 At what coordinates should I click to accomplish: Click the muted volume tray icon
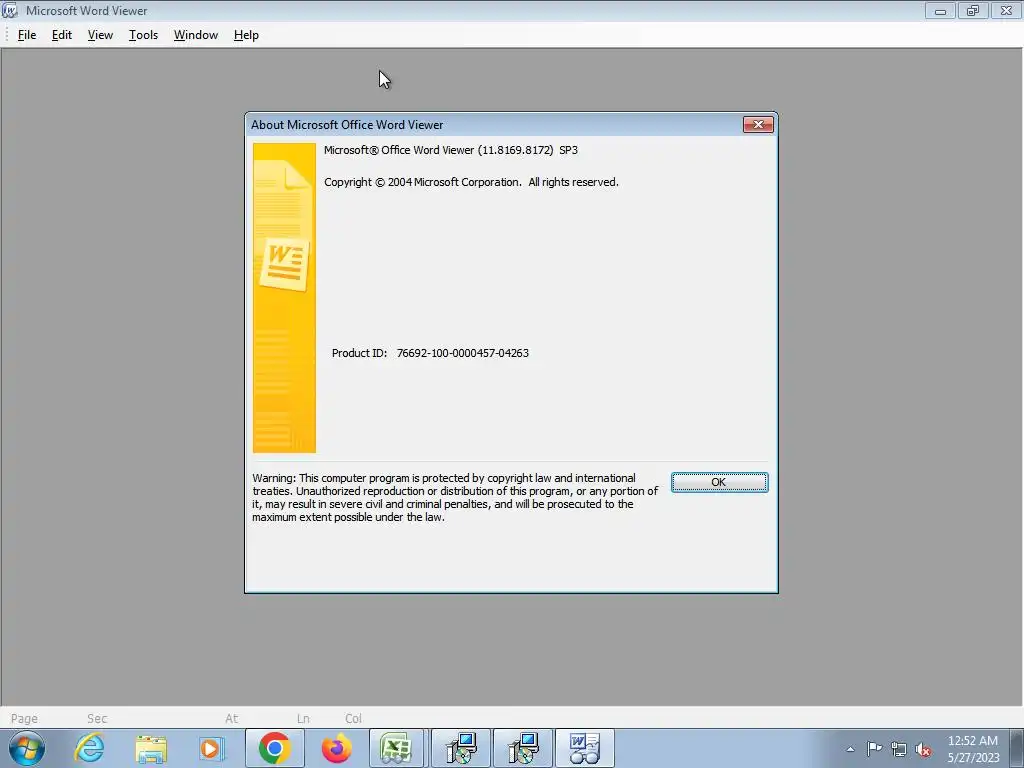click(x=923, y=750)
